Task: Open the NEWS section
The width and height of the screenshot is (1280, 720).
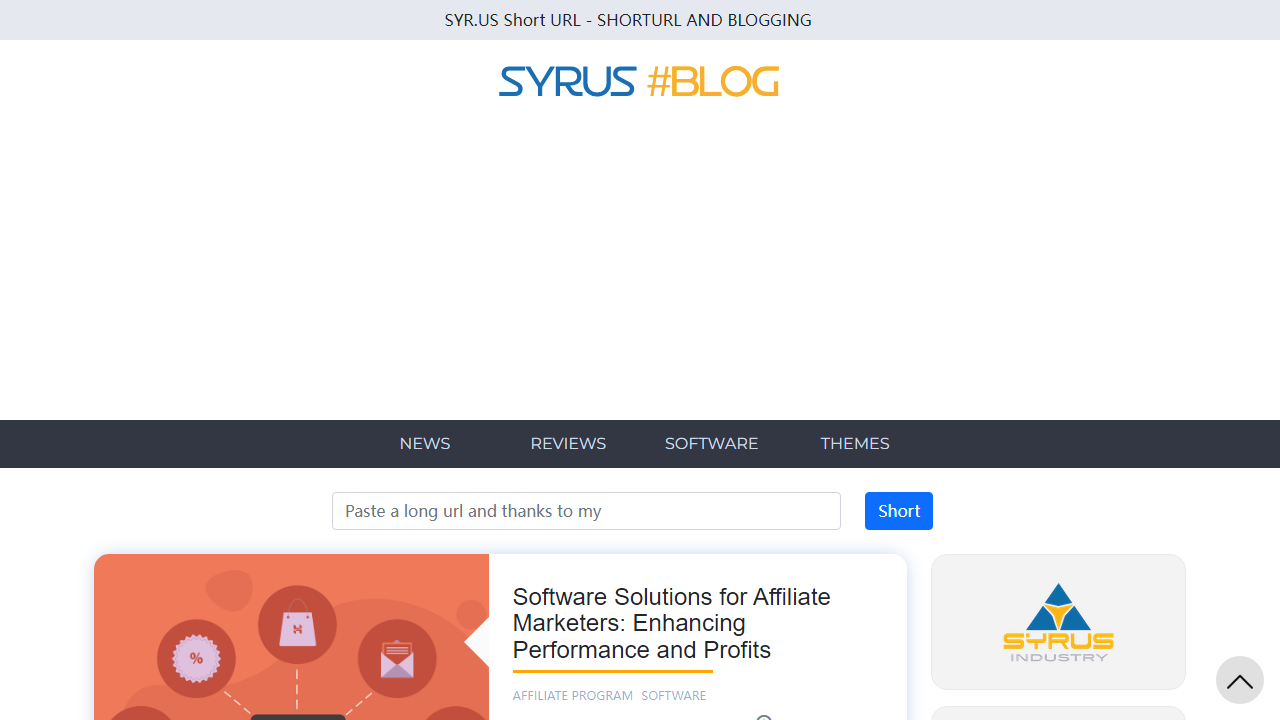Action: point(424,443)
